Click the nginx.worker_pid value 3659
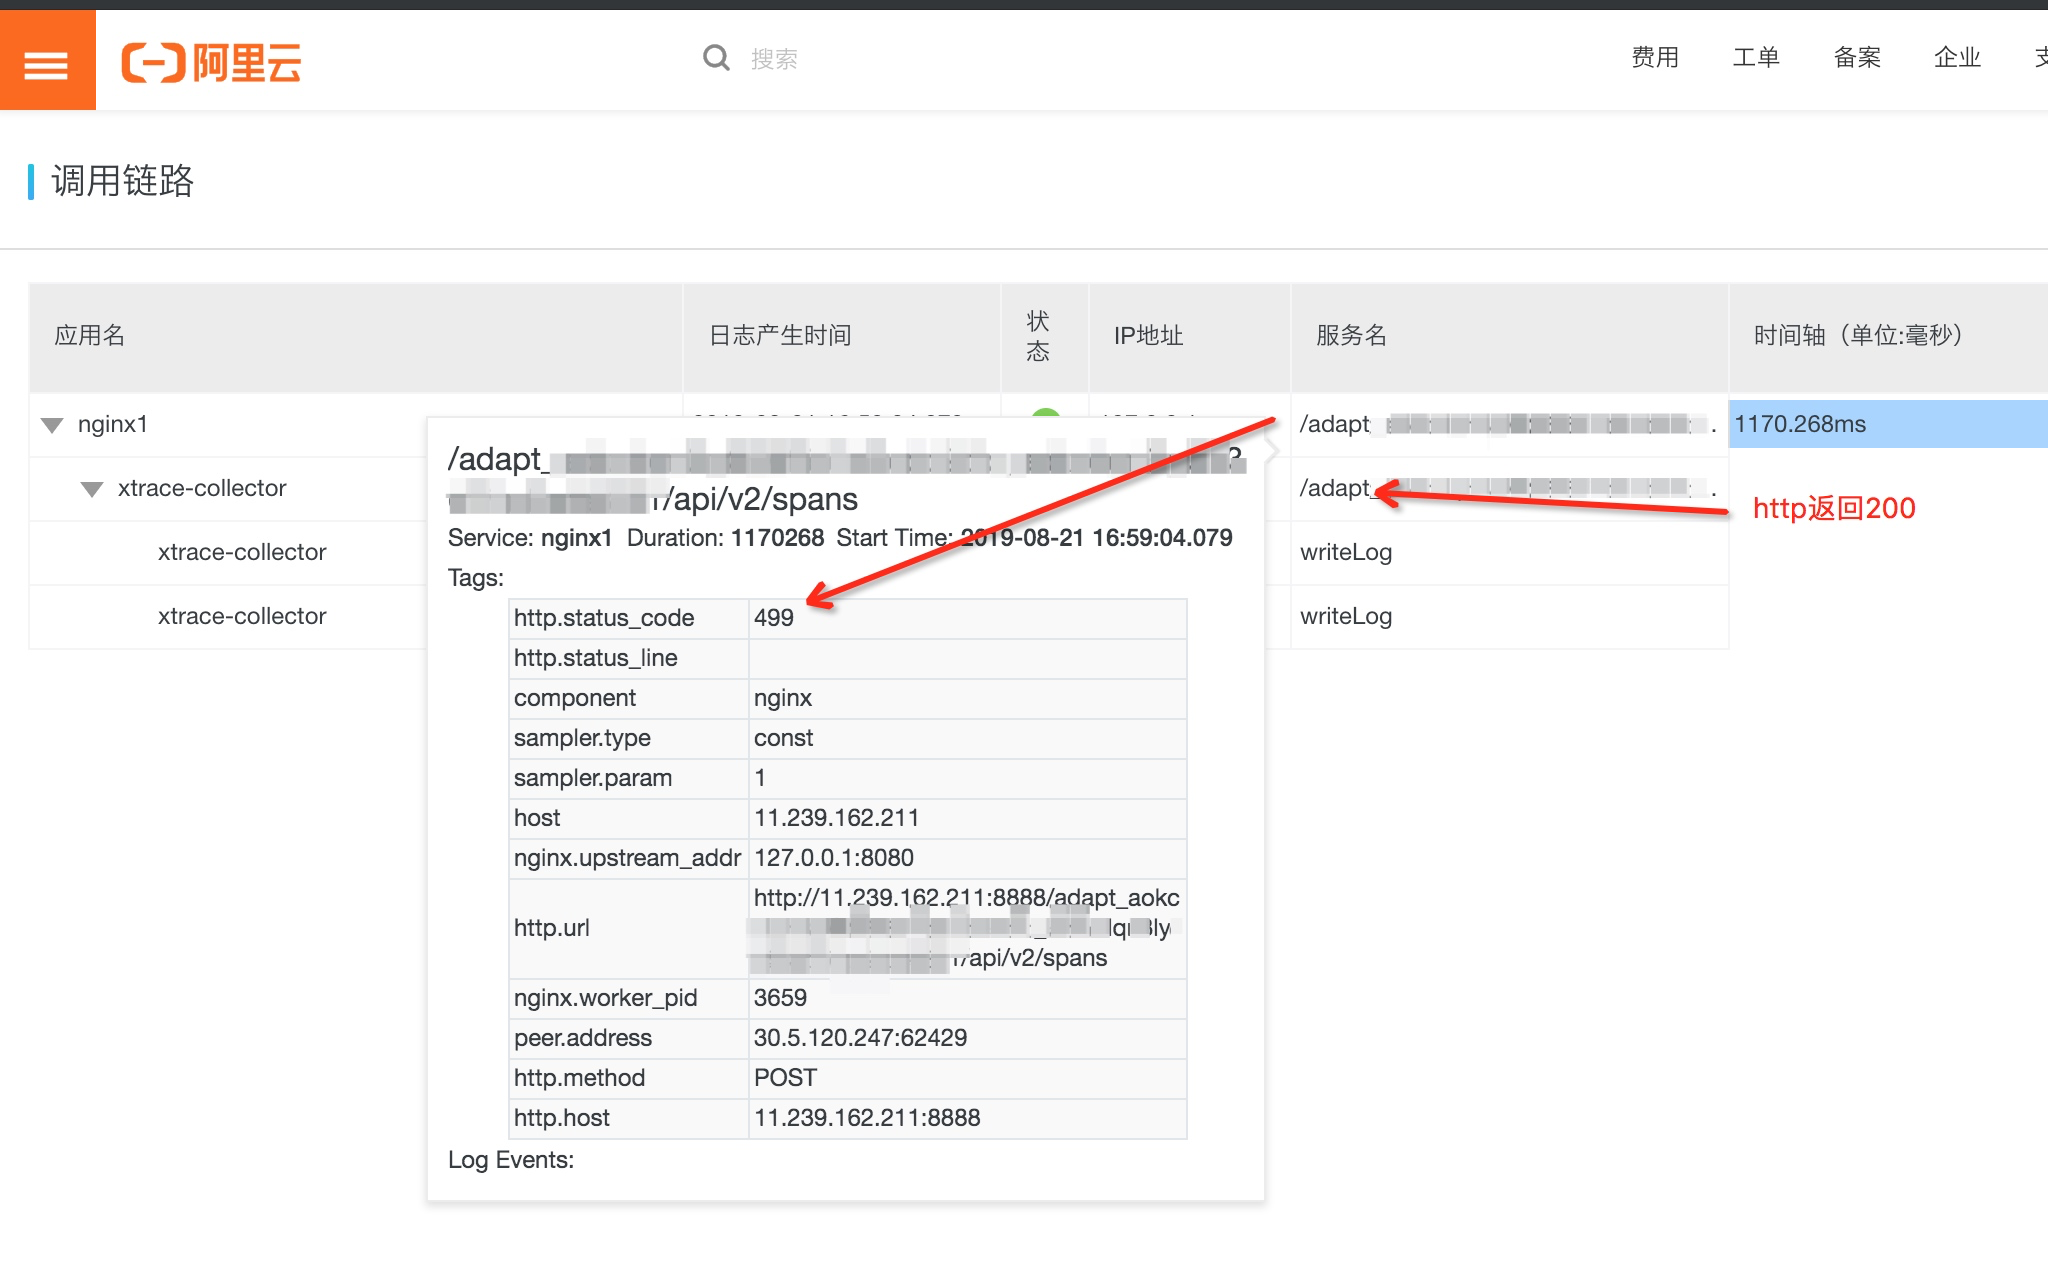2048x1286 pixels. coord(780,998)
